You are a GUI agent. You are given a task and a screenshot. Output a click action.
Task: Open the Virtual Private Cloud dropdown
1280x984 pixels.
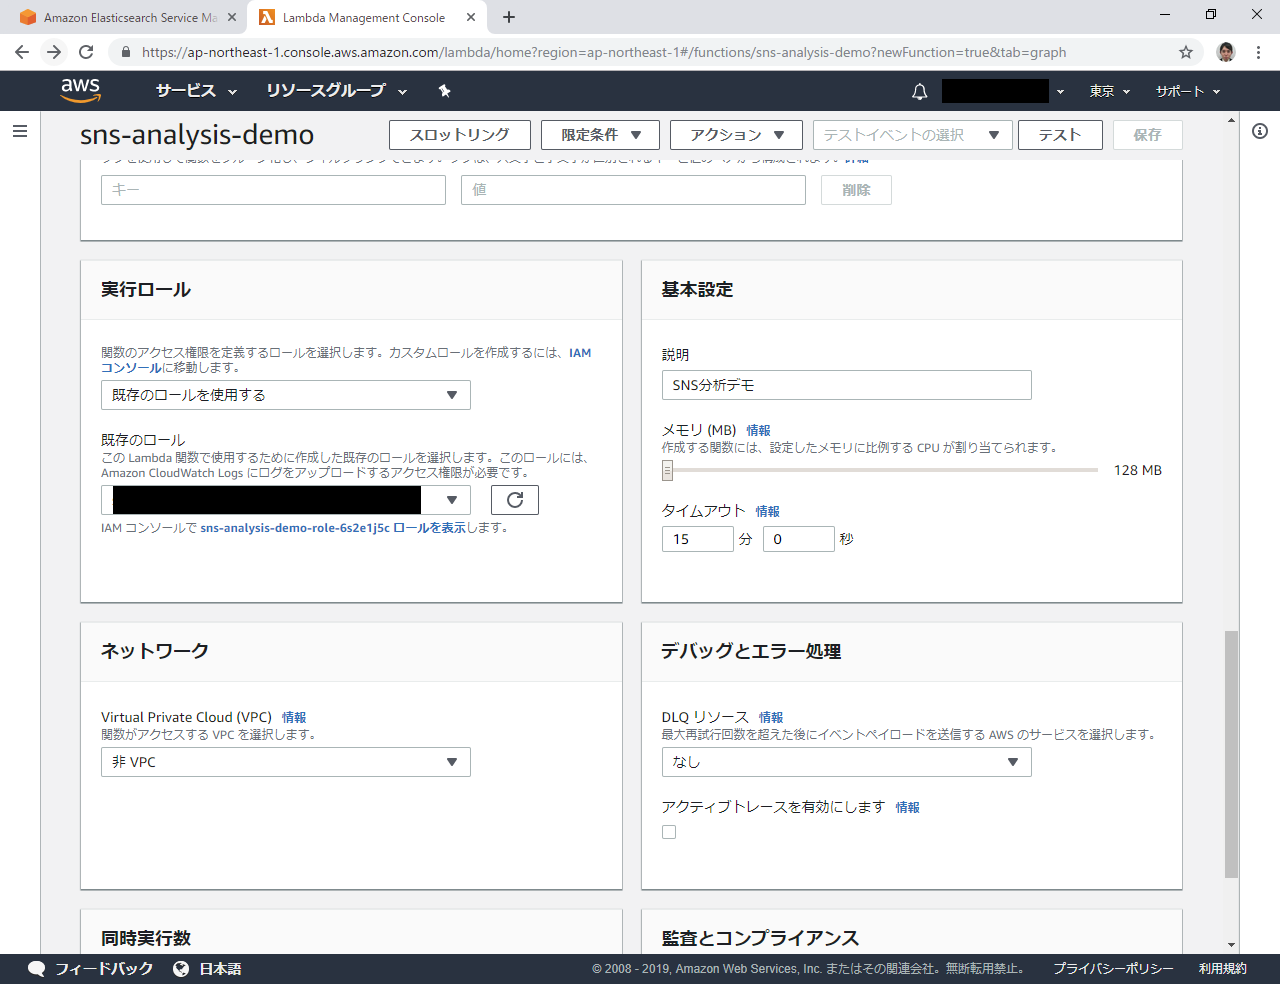point(285,762)
